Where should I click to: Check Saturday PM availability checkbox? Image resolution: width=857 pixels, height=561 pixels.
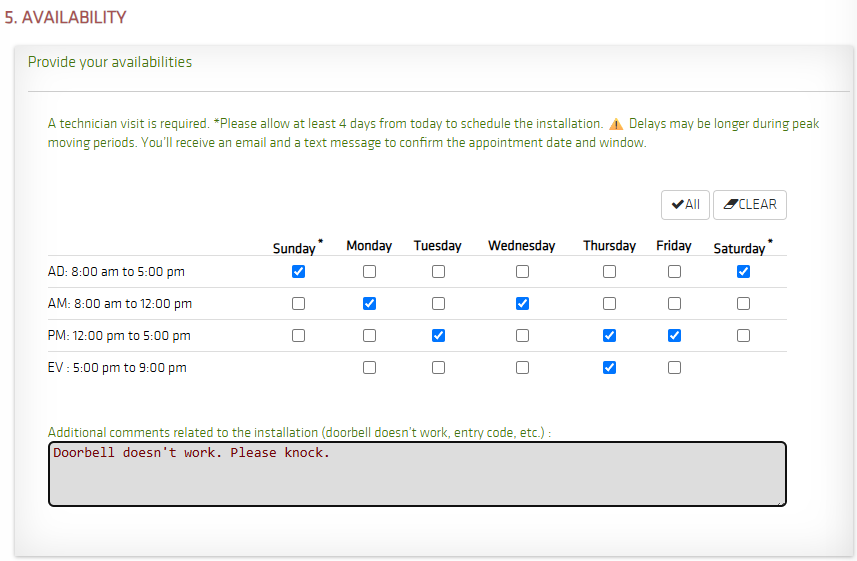coord(743,336)
